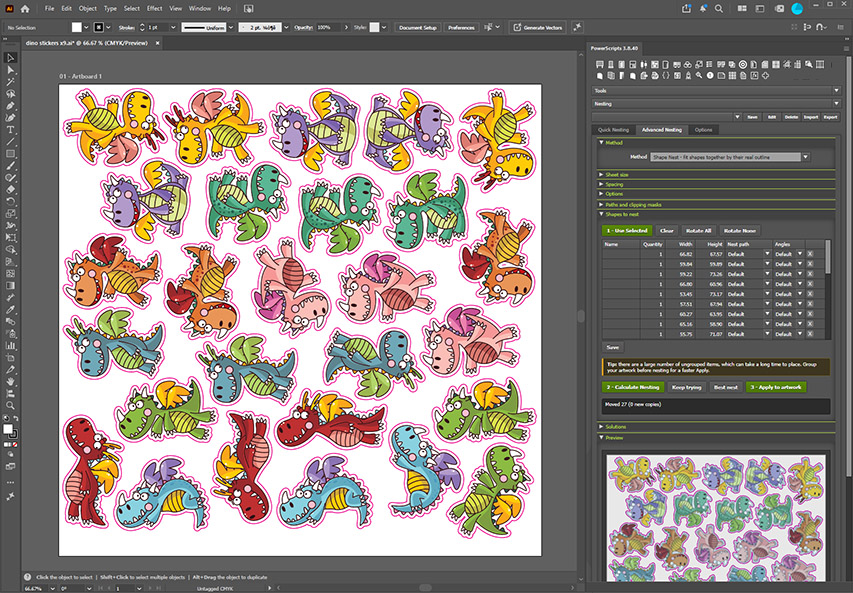The height and width of the screenshot is (593, 853).
Task: Click 2 - Calculate Nesting button
Action: 633,387
